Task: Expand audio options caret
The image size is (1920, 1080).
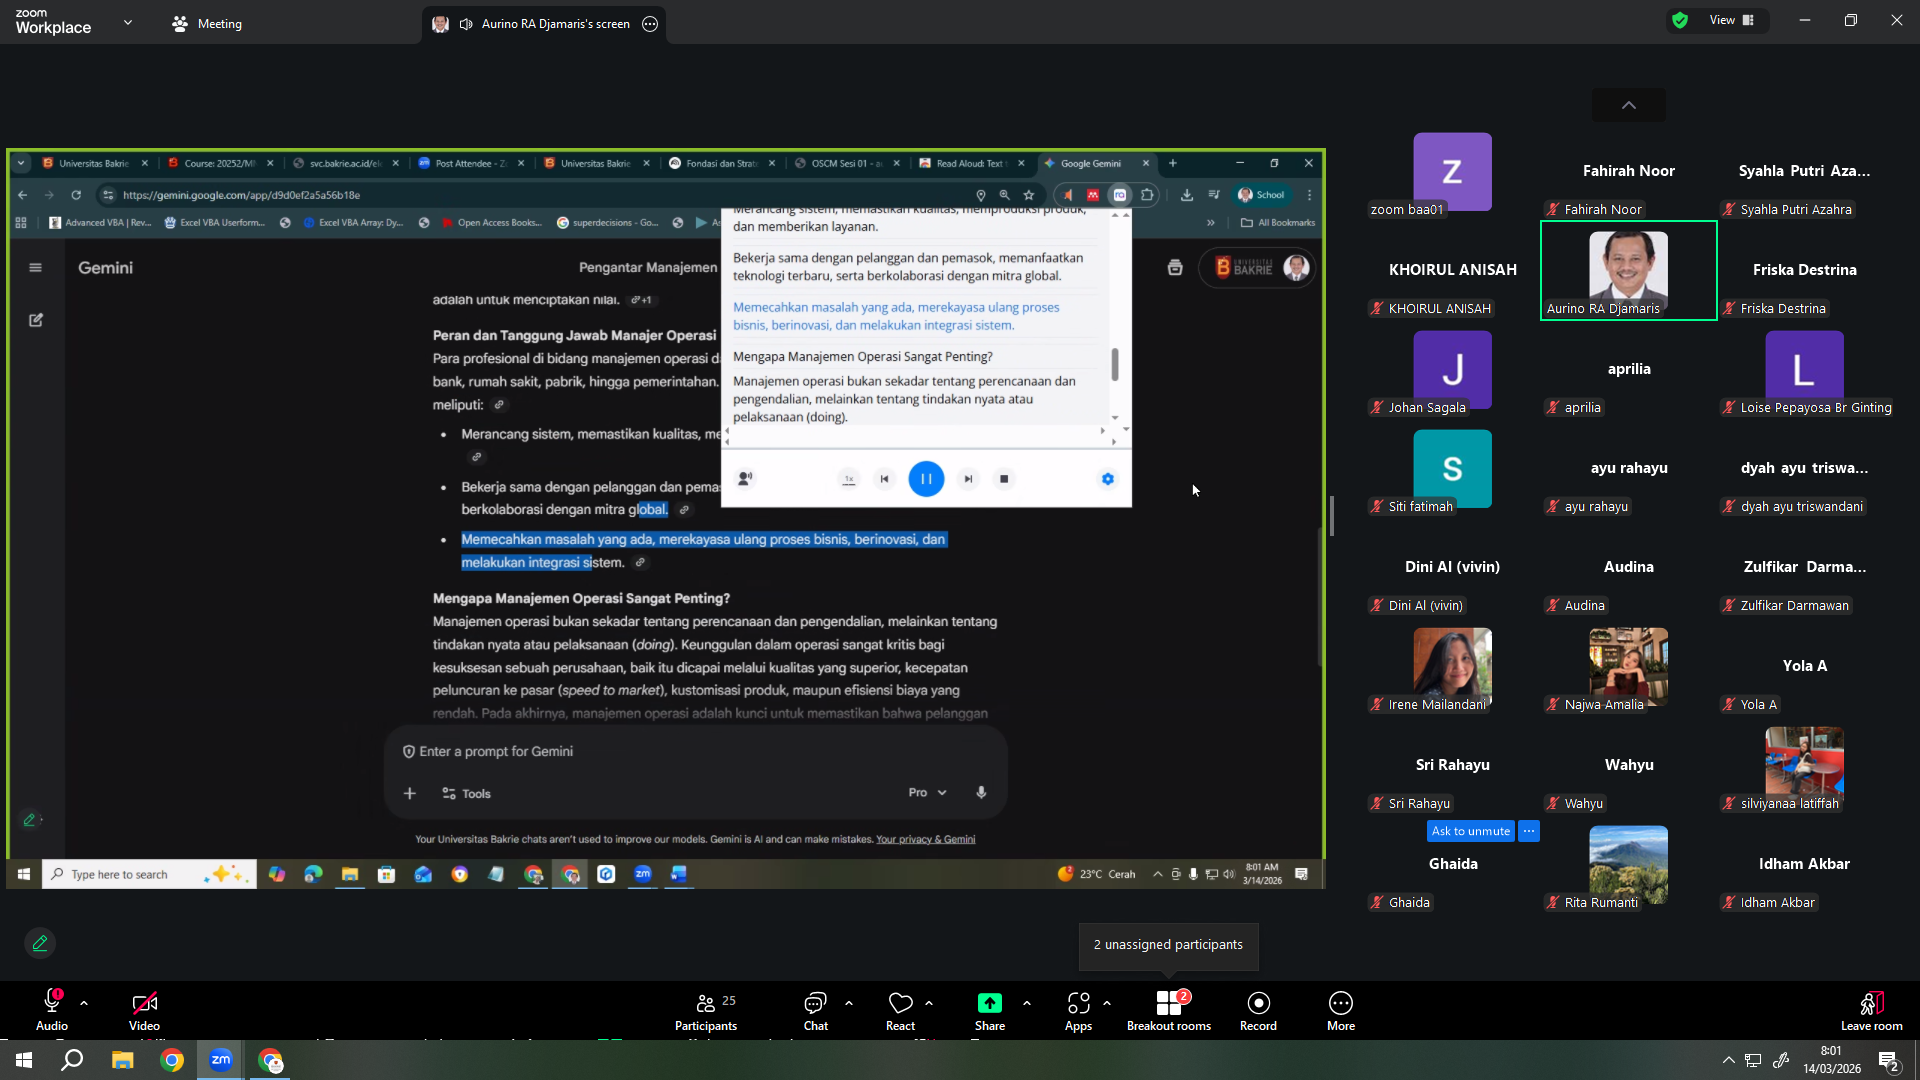Action: (x=84, y=1002)
